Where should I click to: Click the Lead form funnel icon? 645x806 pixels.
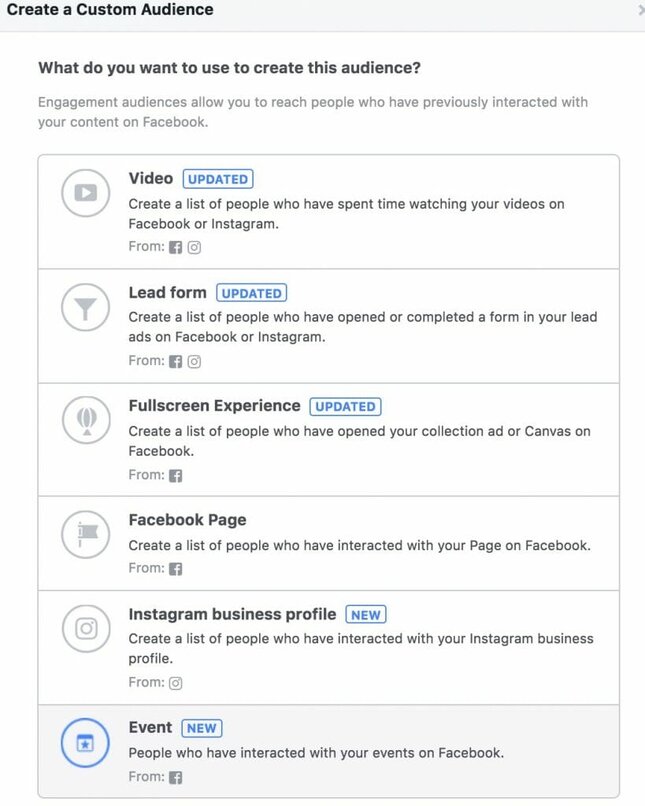point(85,307)
